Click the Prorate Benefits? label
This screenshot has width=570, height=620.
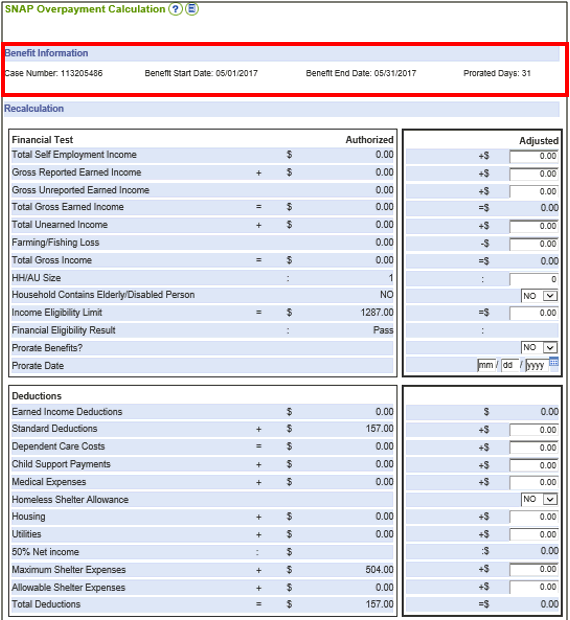point(47,348)
